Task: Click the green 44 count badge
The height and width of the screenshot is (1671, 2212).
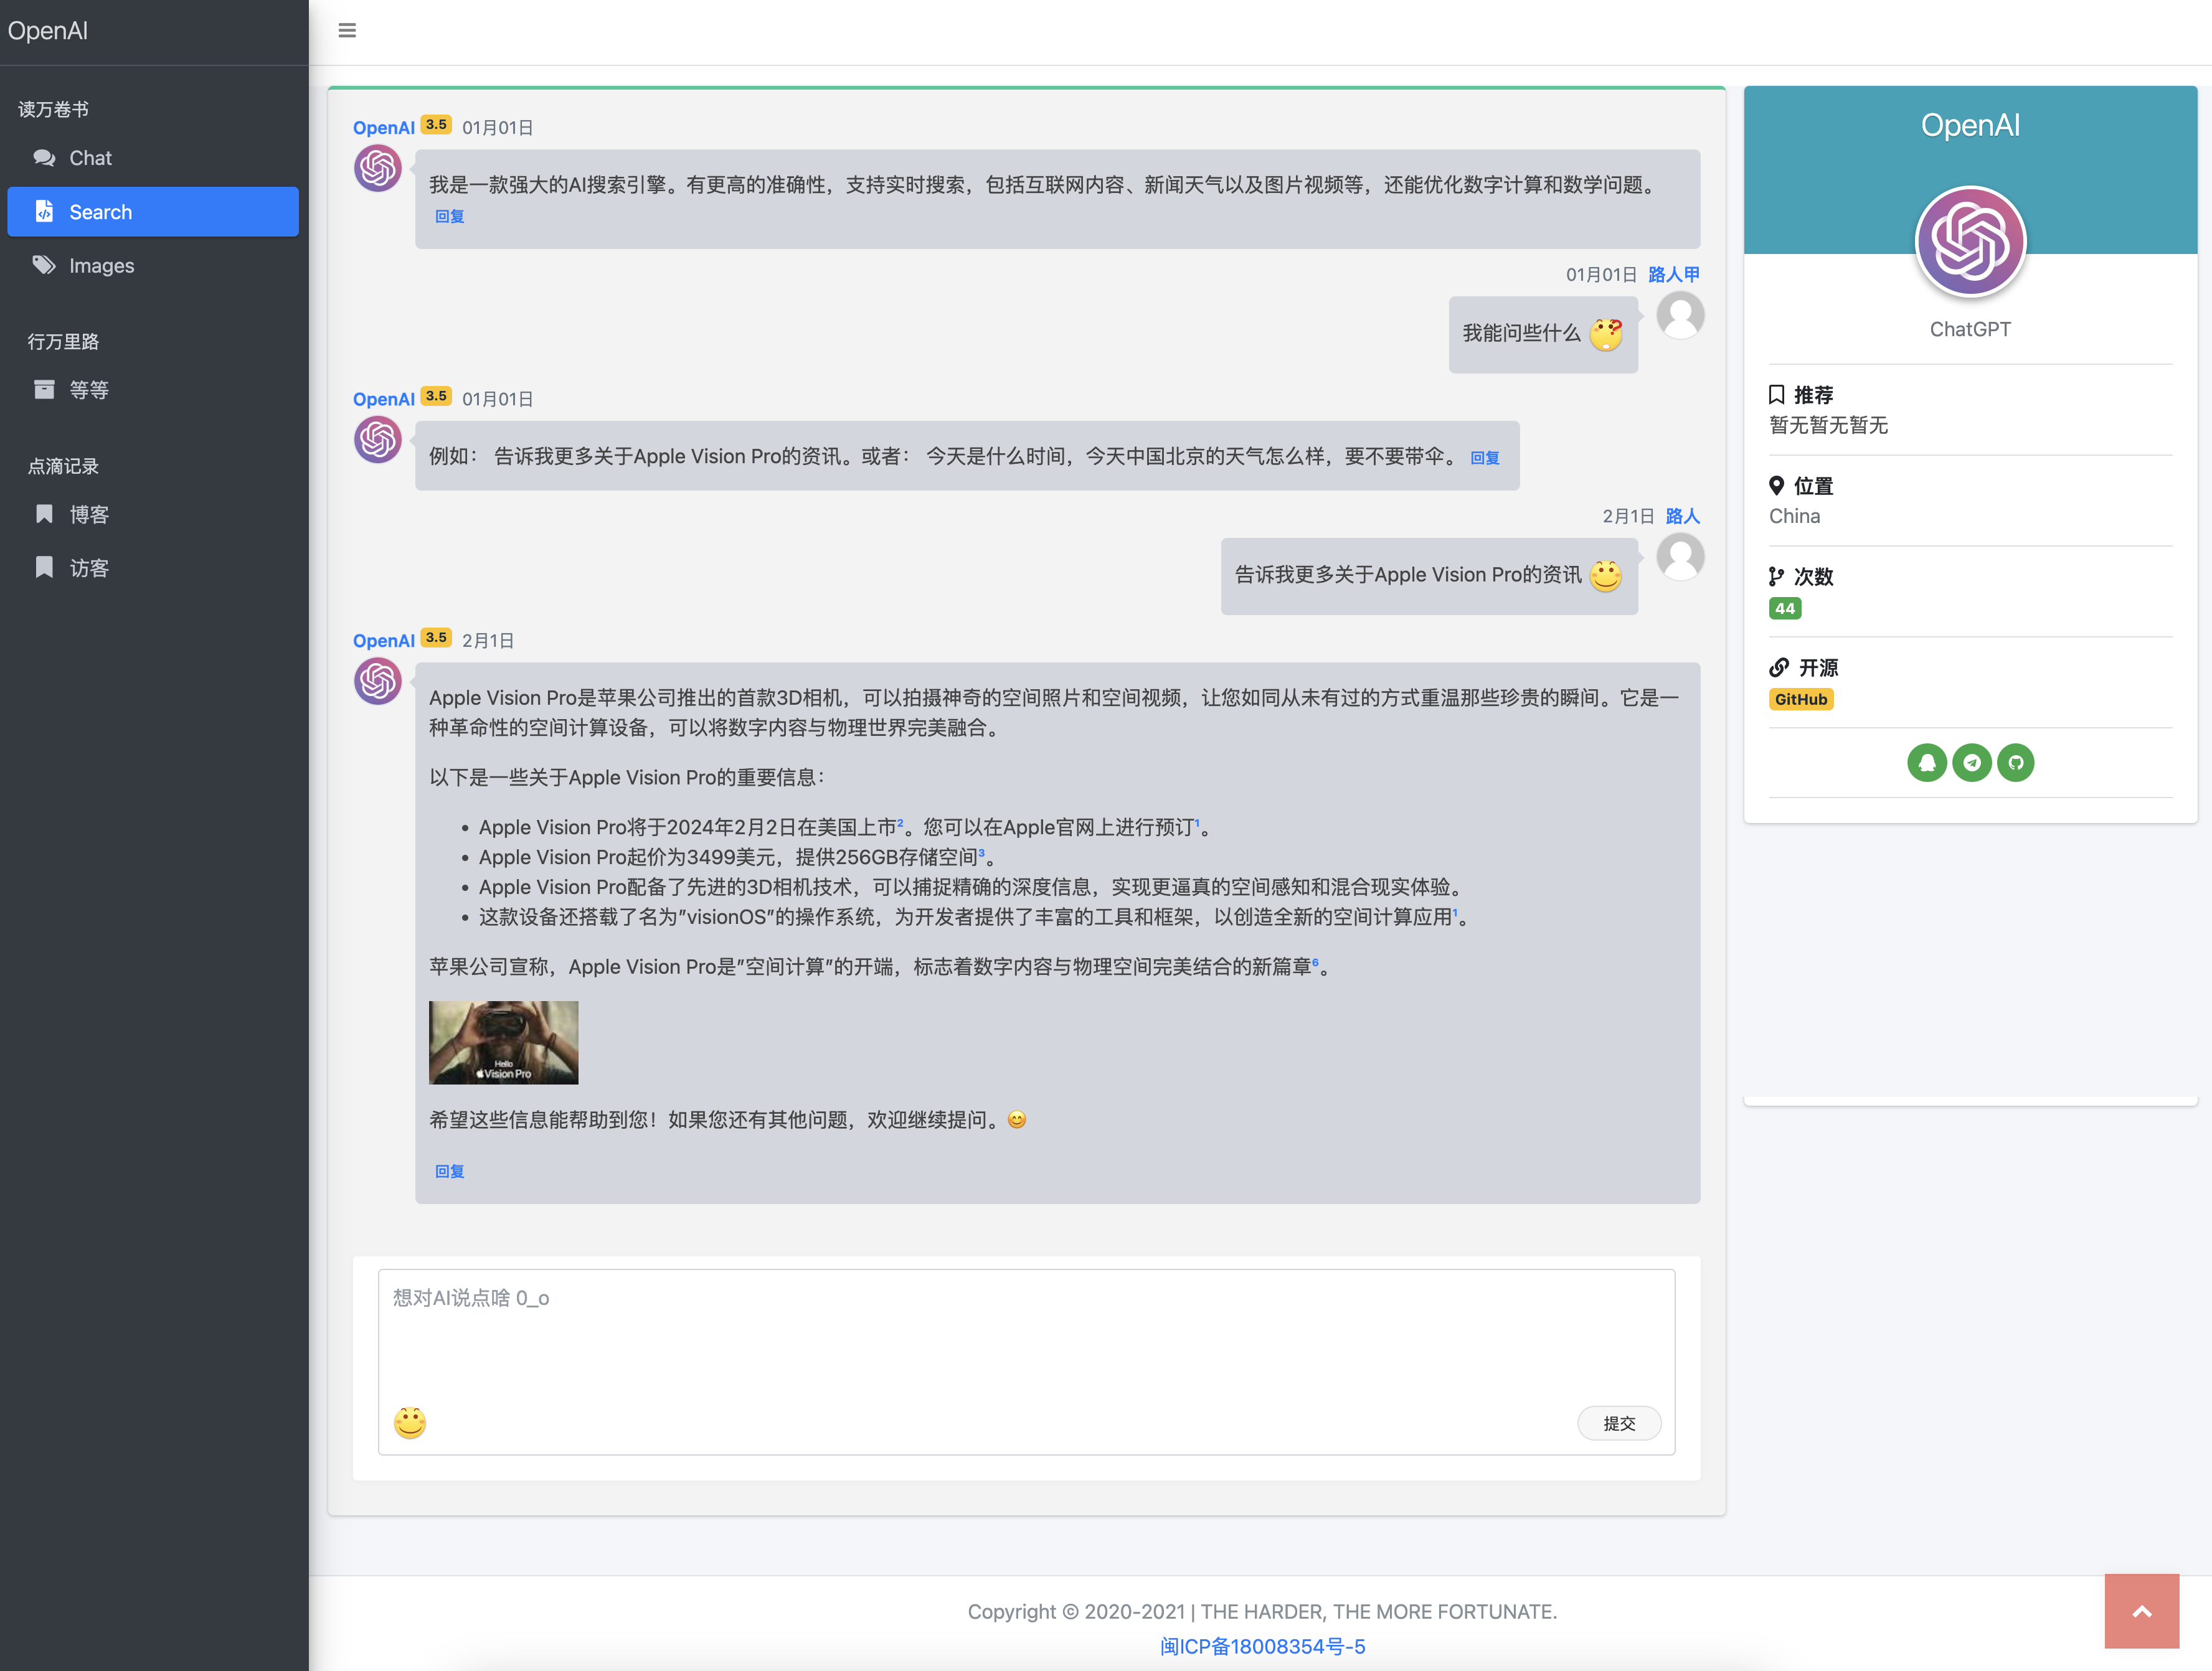Action: [1785, 608]
